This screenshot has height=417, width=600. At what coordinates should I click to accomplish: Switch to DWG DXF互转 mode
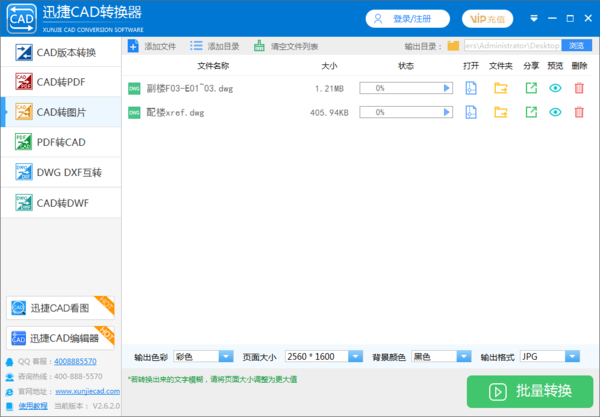(61, 173)
